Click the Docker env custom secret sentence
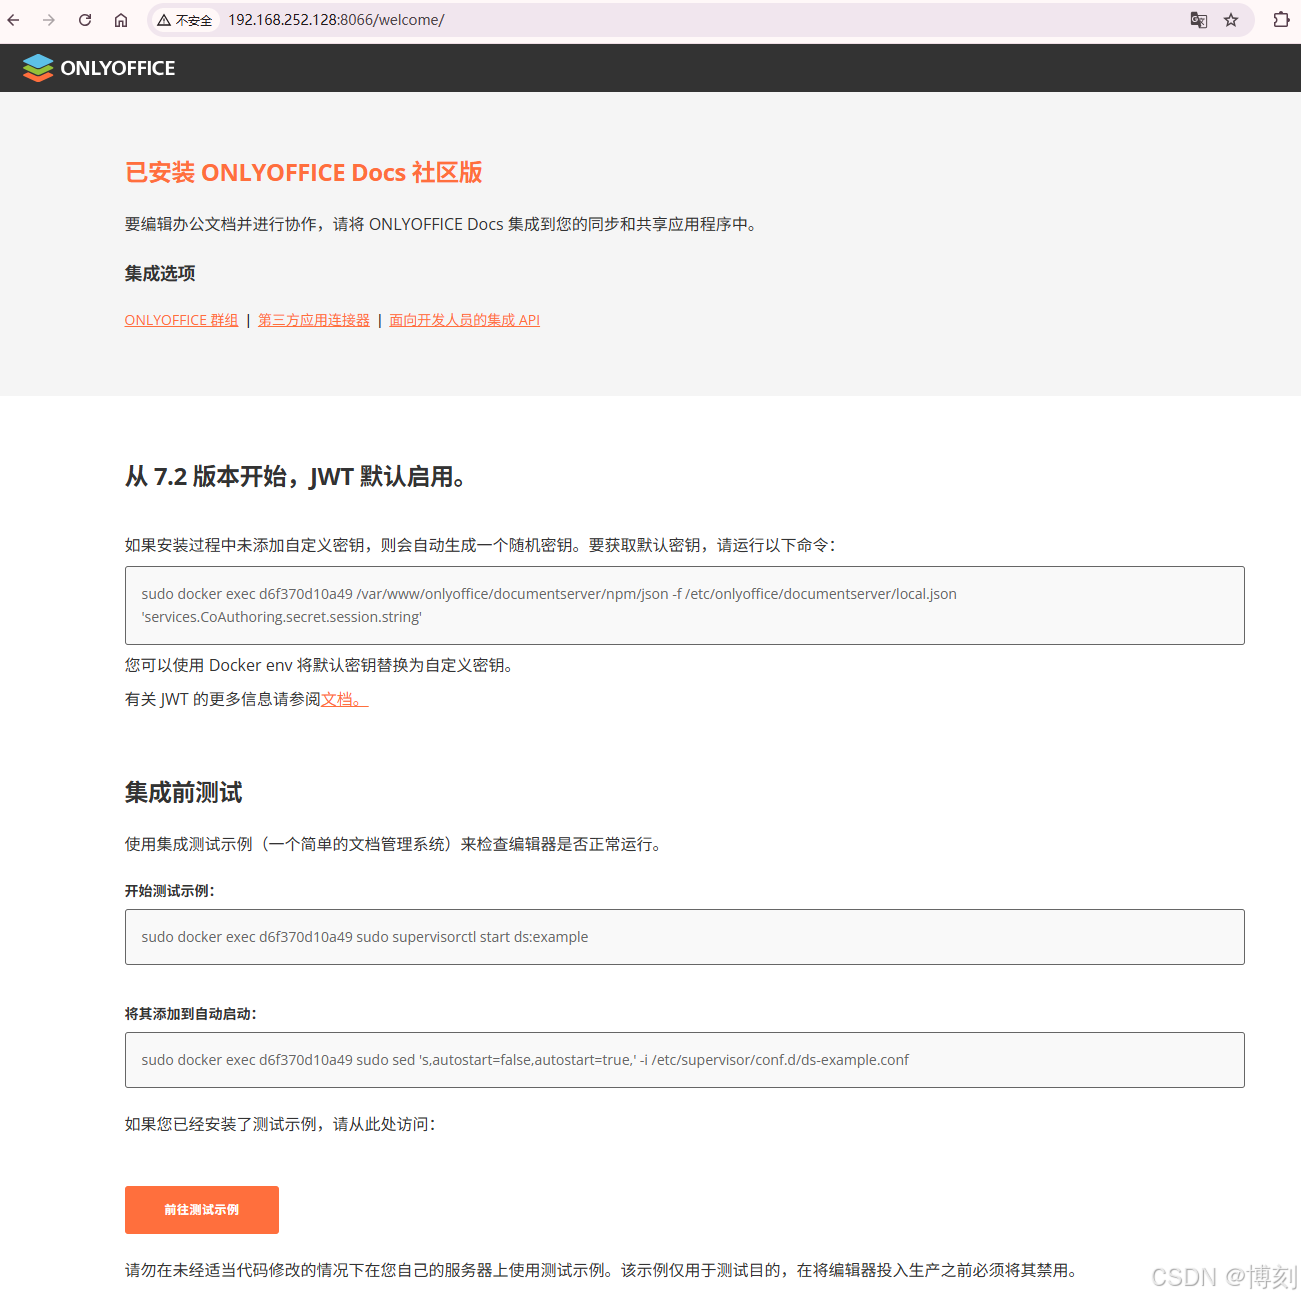The image size is (1301, 1299). coord(321,665)
